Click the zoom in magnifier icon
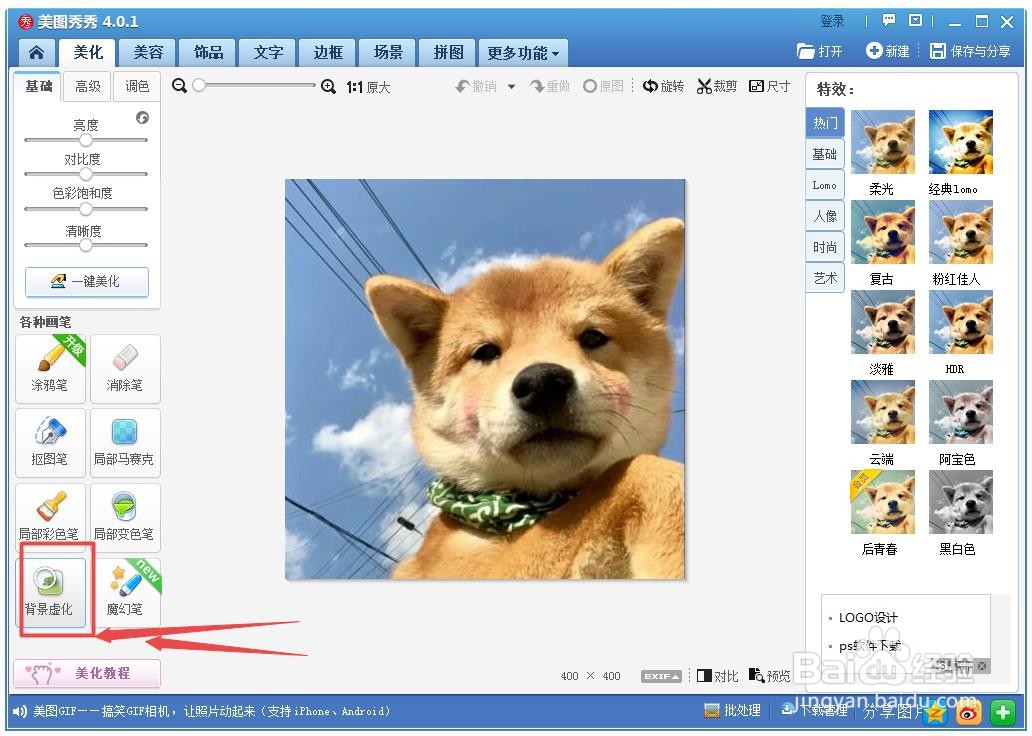This screenshot has width=1032, height=736. (328, 86)
